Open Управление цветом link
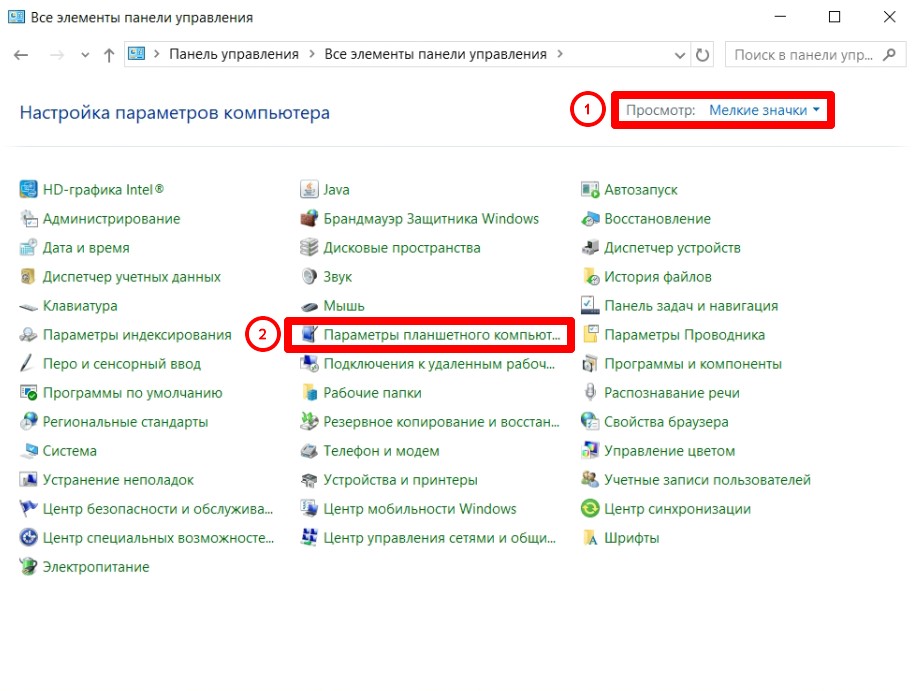Viewport: 916px width, 691px height. (x=669, y=450)
